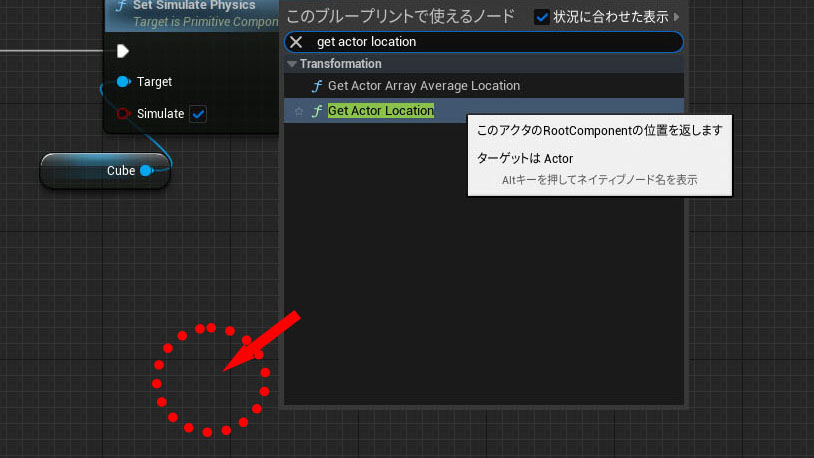Click function icon beside Get Actor Location
The height and width of the screenshot is (458, 814).
click(x=316, y=111)
